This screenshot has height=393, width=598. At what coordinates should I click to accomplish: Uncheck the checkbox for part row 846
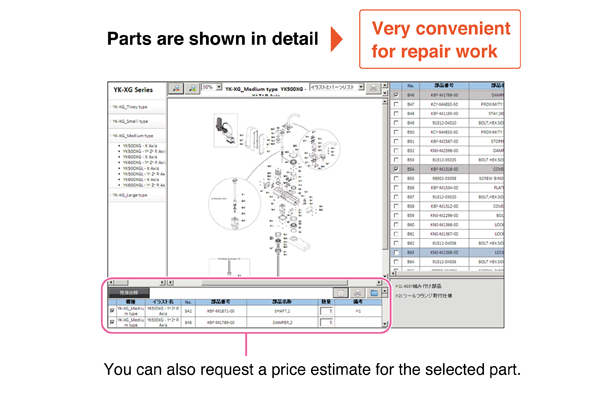click(396, 95)
